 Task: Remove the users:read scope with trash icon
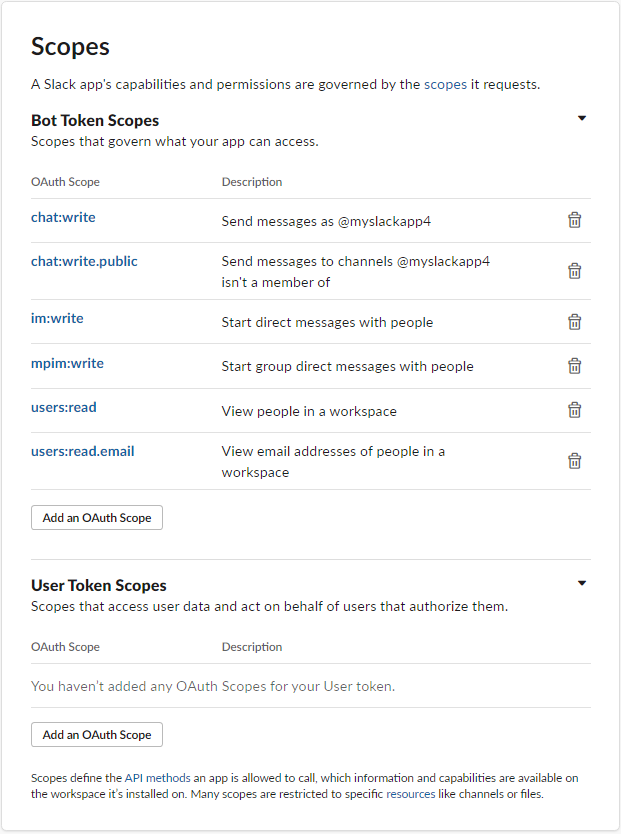pyautogui.click(x=575, y=410)
